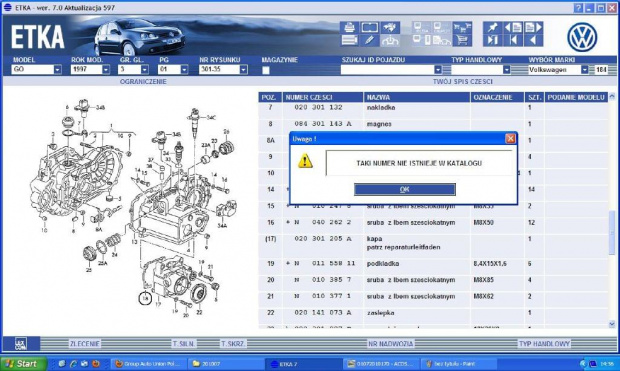Click the steering wheel icon
The width and height of the screenshot is (620, 371).
(x=390, y=40)
